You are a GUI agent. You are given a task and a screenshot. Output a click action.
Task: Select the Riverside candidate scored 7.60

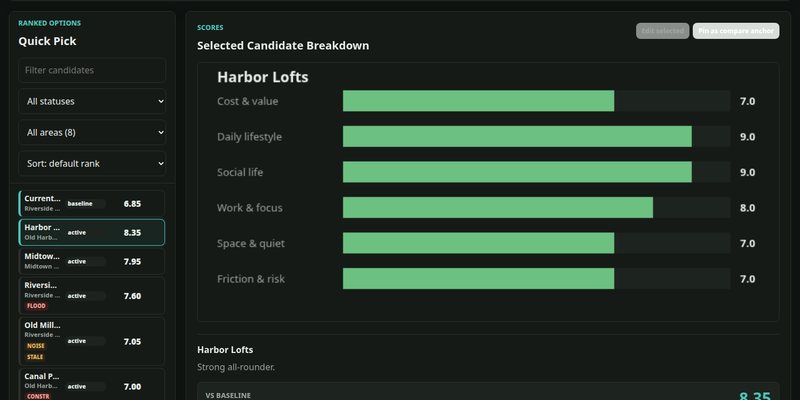[92, 296]
